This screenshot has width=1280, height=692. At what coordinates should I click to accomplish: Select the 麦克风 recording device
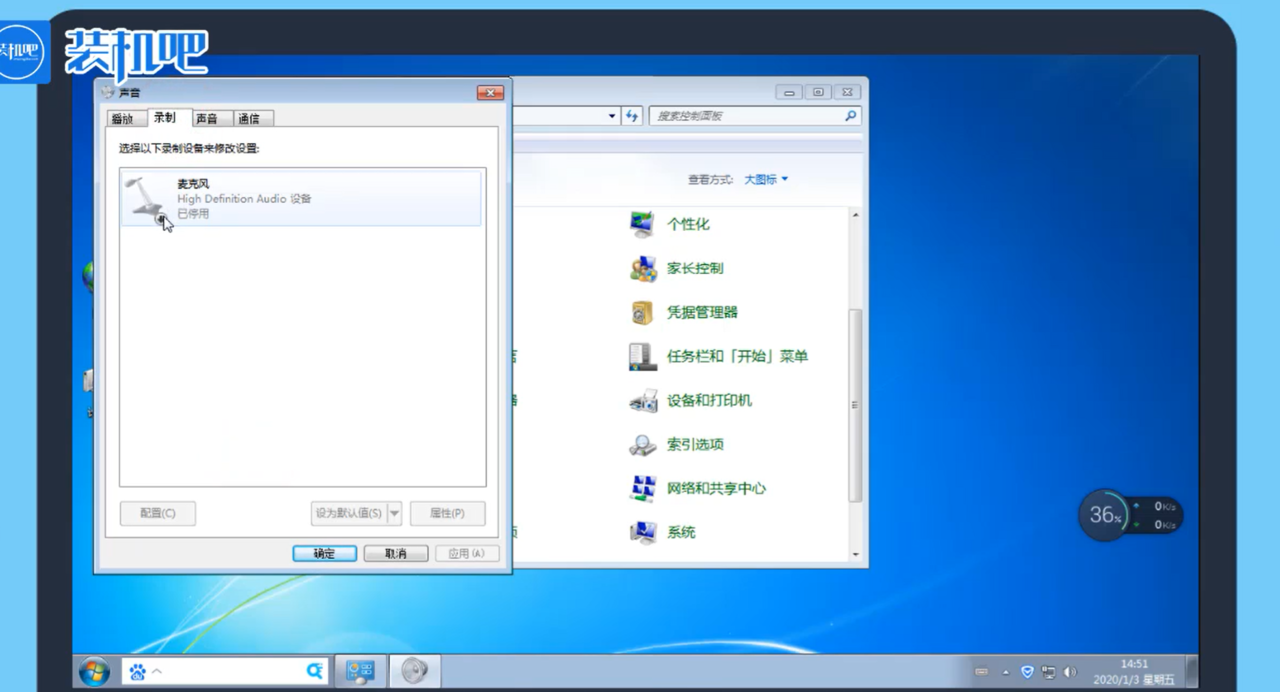pos(301,198)
